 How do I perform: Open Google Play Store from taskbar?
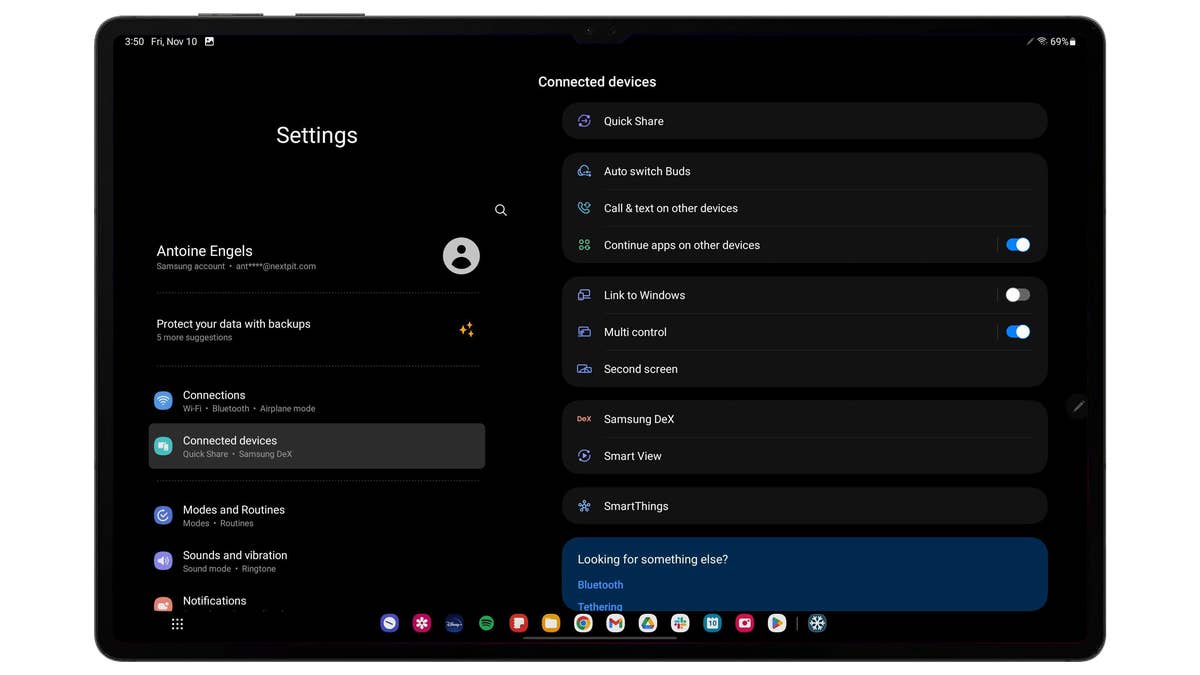click(777, 623)
